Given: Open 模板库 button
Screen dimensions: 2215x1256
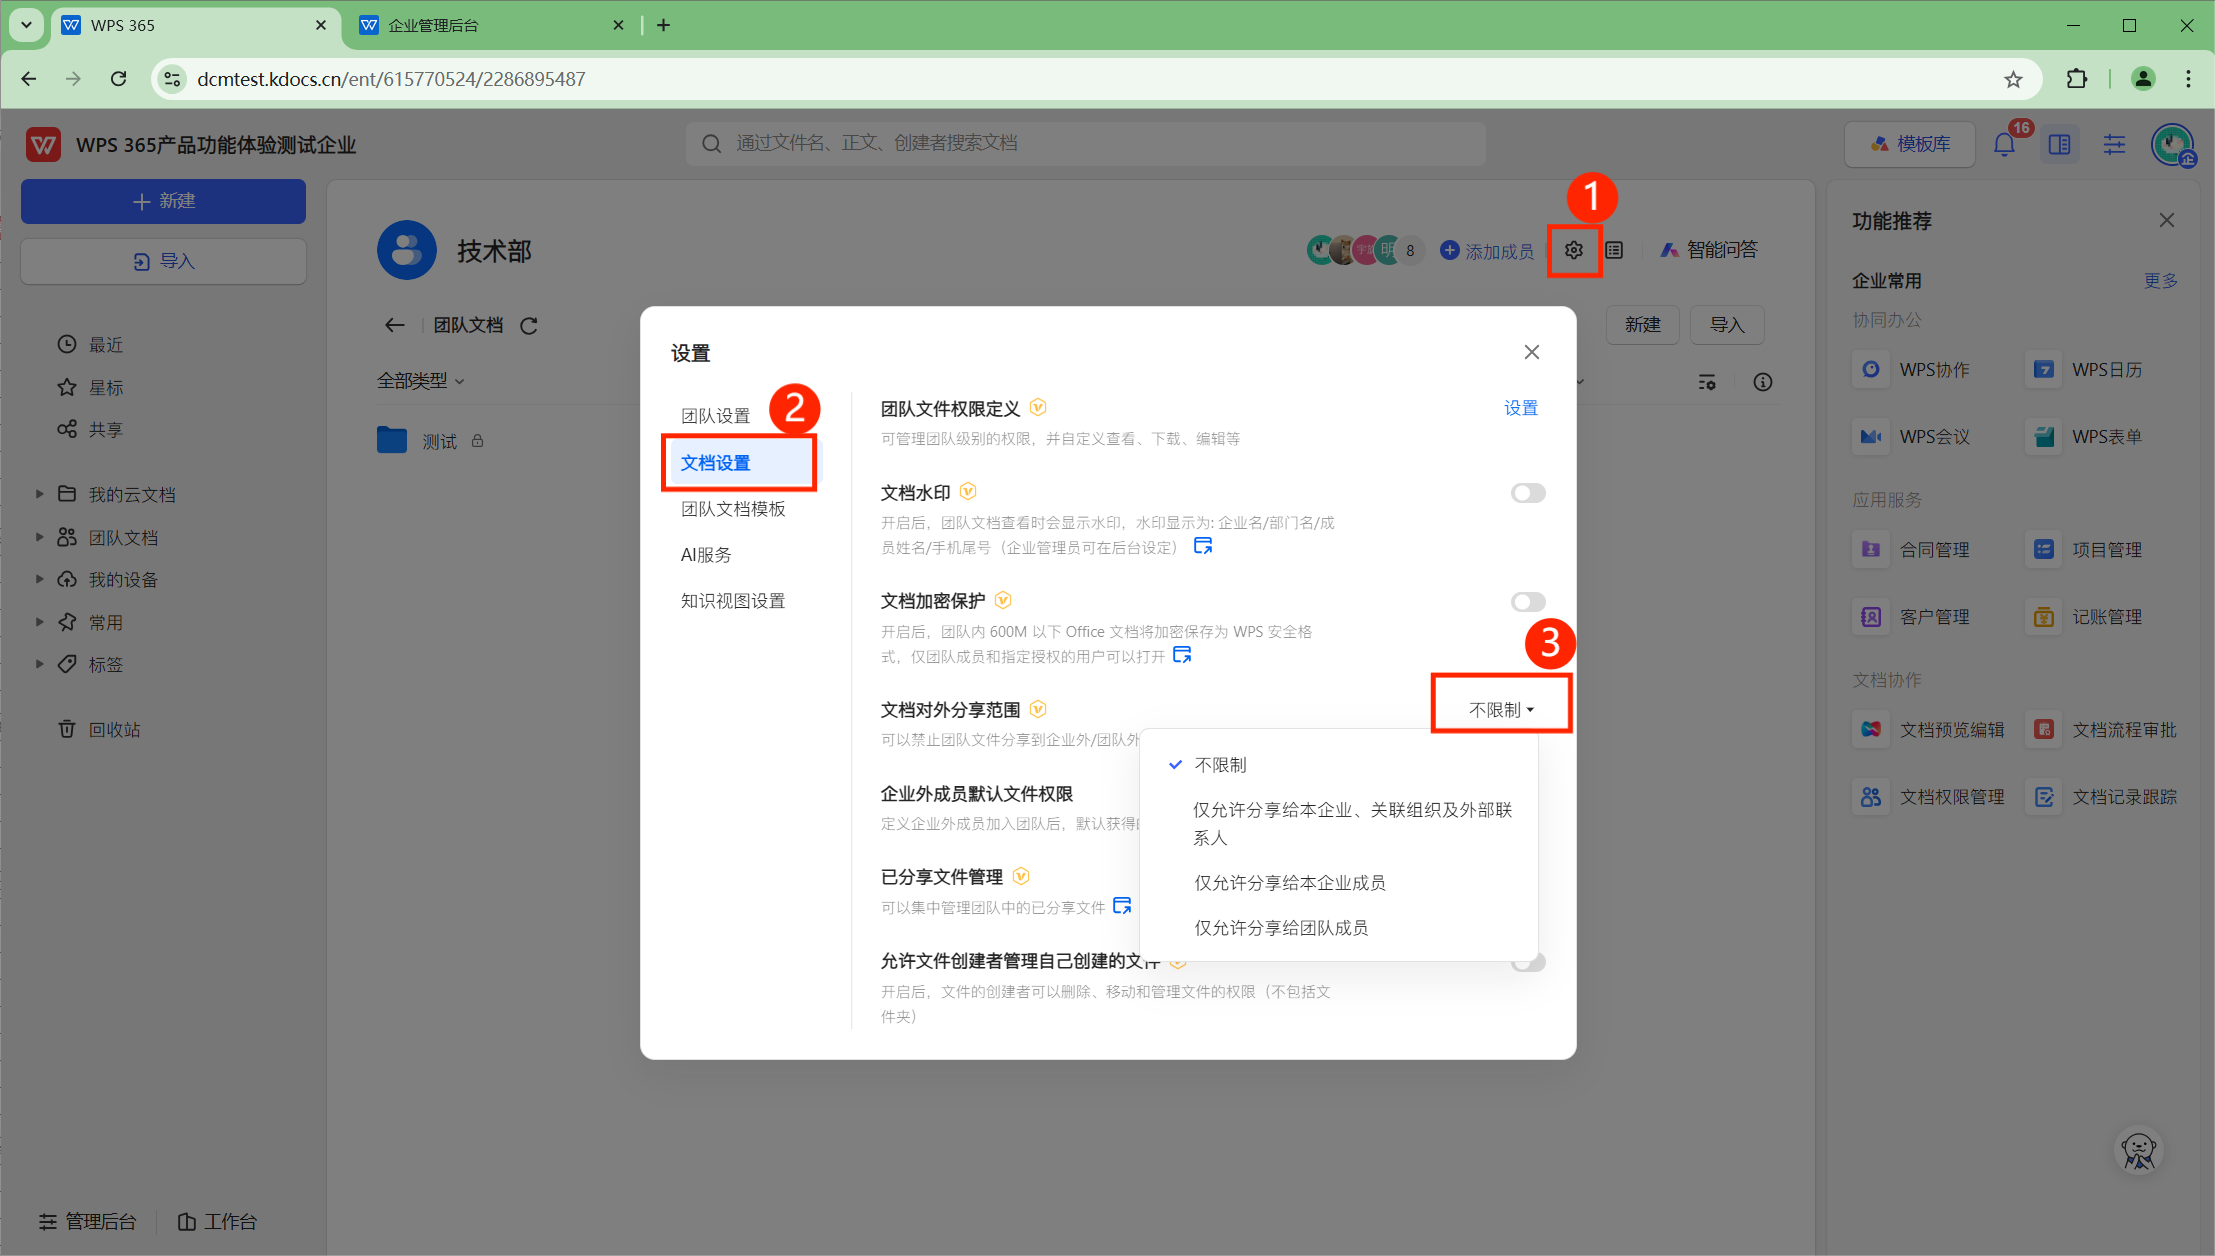Looking at the screenshot, I should click(x=1909, y=144).
